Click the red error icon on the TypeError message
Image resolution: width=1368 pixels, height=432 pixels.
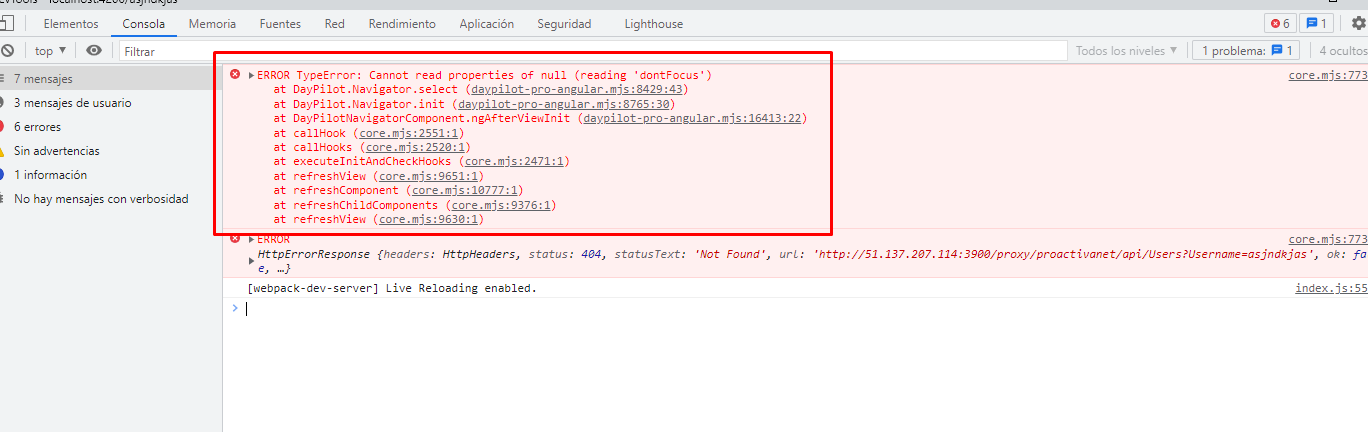coord(236,74)
